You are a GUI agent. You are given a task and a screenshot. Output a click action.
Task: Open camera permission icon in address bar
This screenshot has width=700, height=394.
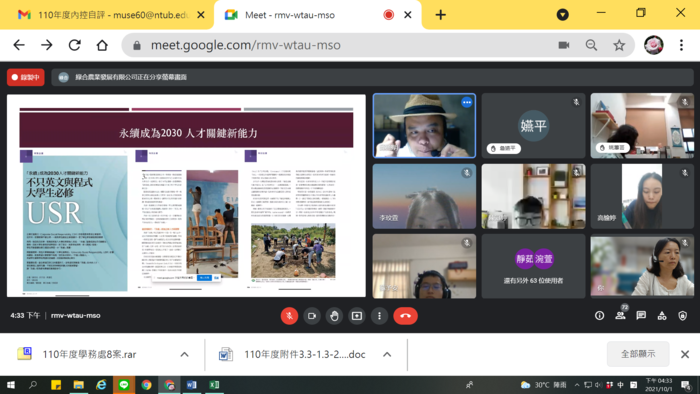(564, 45)
